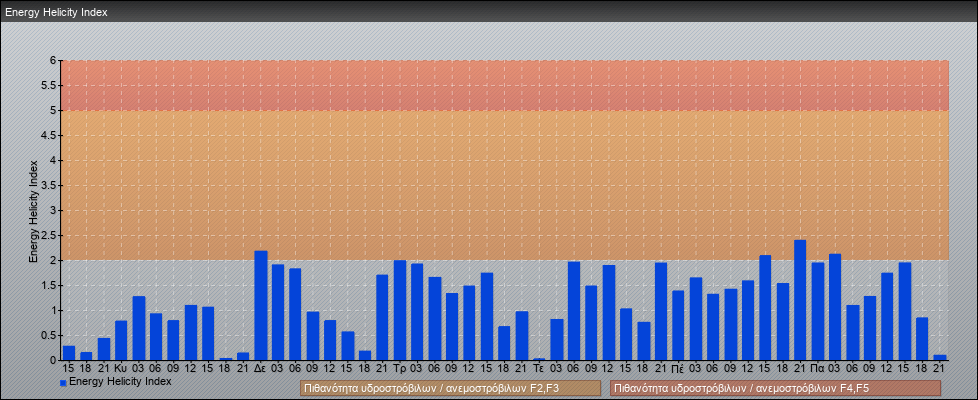978x400 pixels.
Task: Click the Energy Helicity Index legend text
Action: [x=120, y=382]
